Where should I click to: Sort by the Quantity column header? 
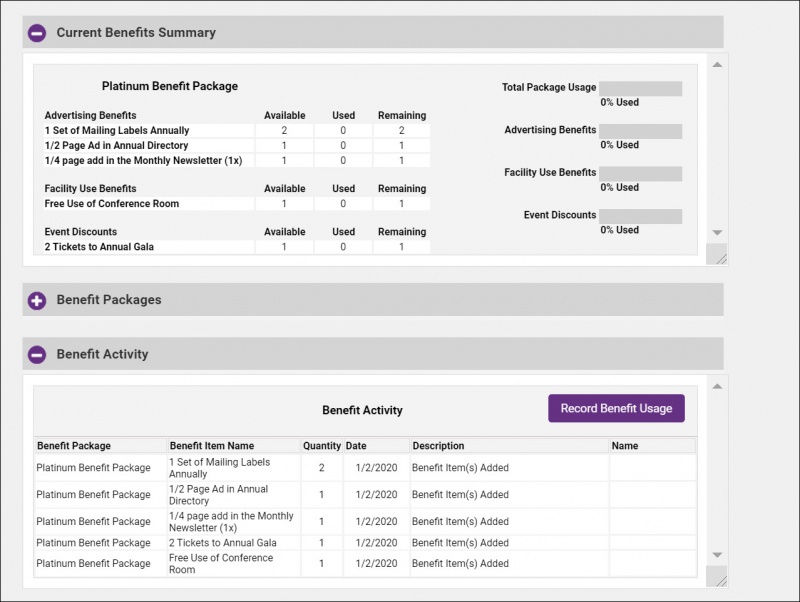click(320, 446)
